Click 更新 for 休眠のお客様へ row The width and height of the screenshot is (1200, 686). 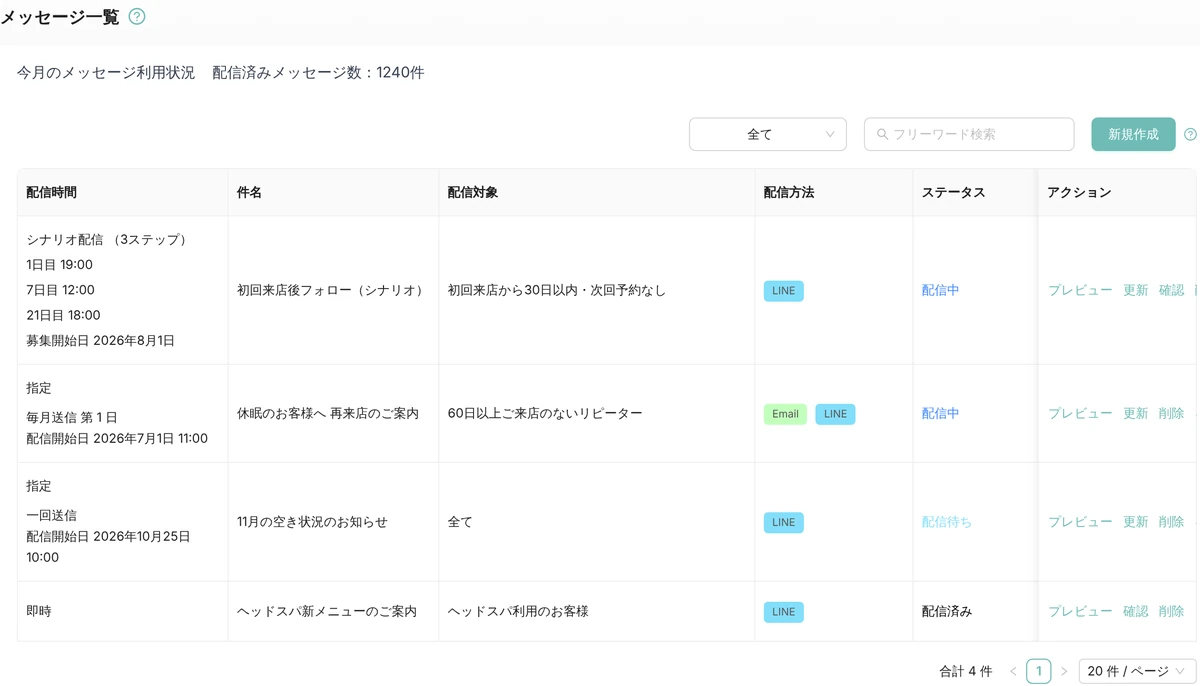1136,413
